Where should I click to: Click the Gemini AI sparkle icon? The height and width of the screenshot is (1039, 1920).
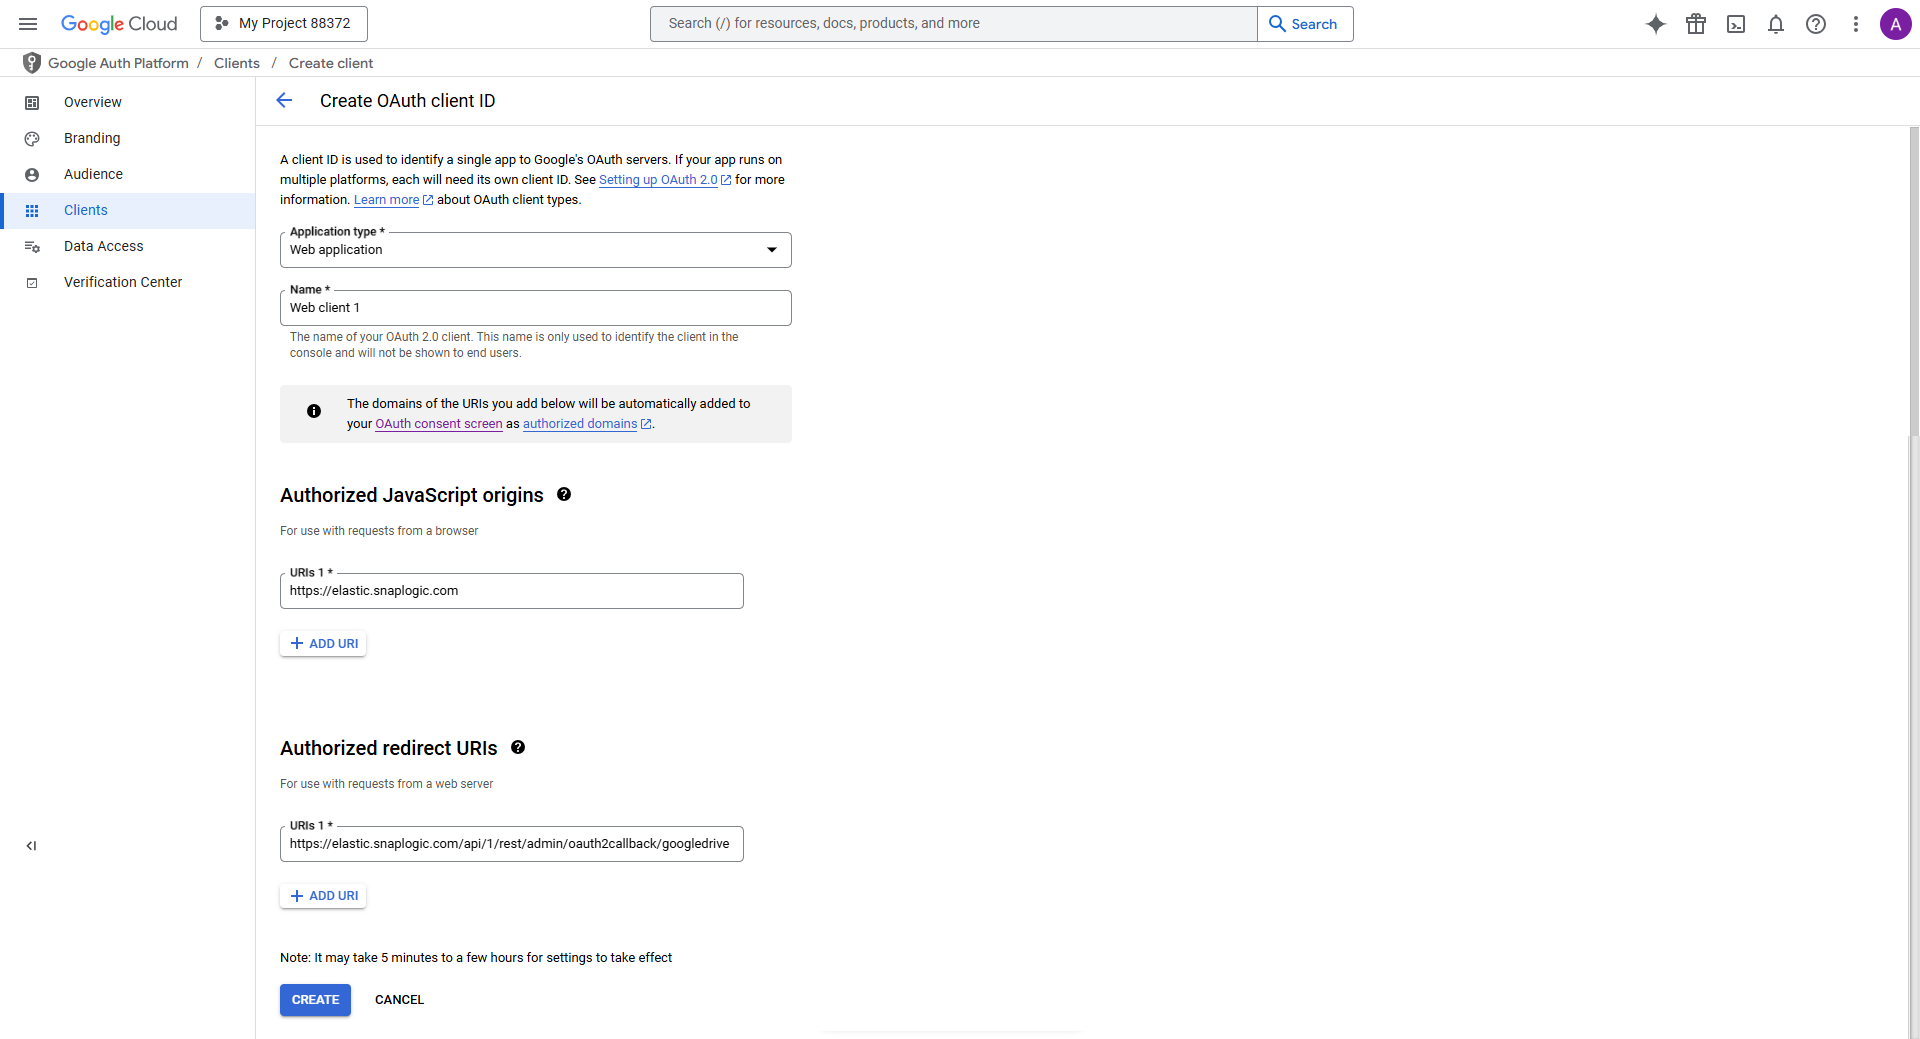(1656, 24)
